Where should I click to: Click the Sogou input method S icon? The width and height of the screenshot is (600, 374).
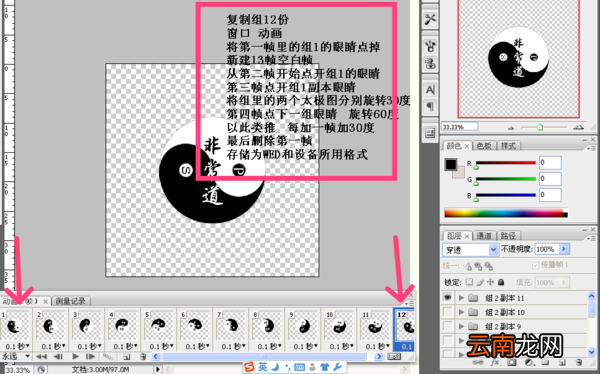tap(249, 368)
